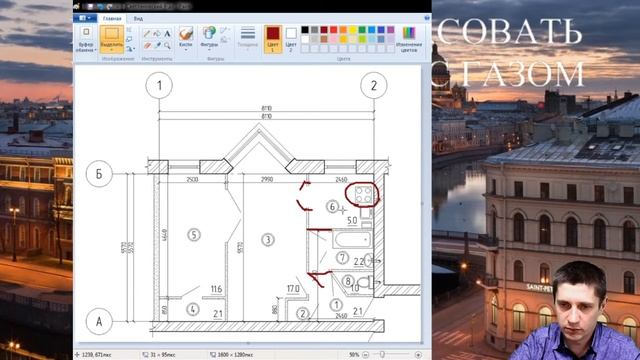This screenshot has height=360, width=640.
Task: Pick the pink rose color swatch
Action: (333, 39)
